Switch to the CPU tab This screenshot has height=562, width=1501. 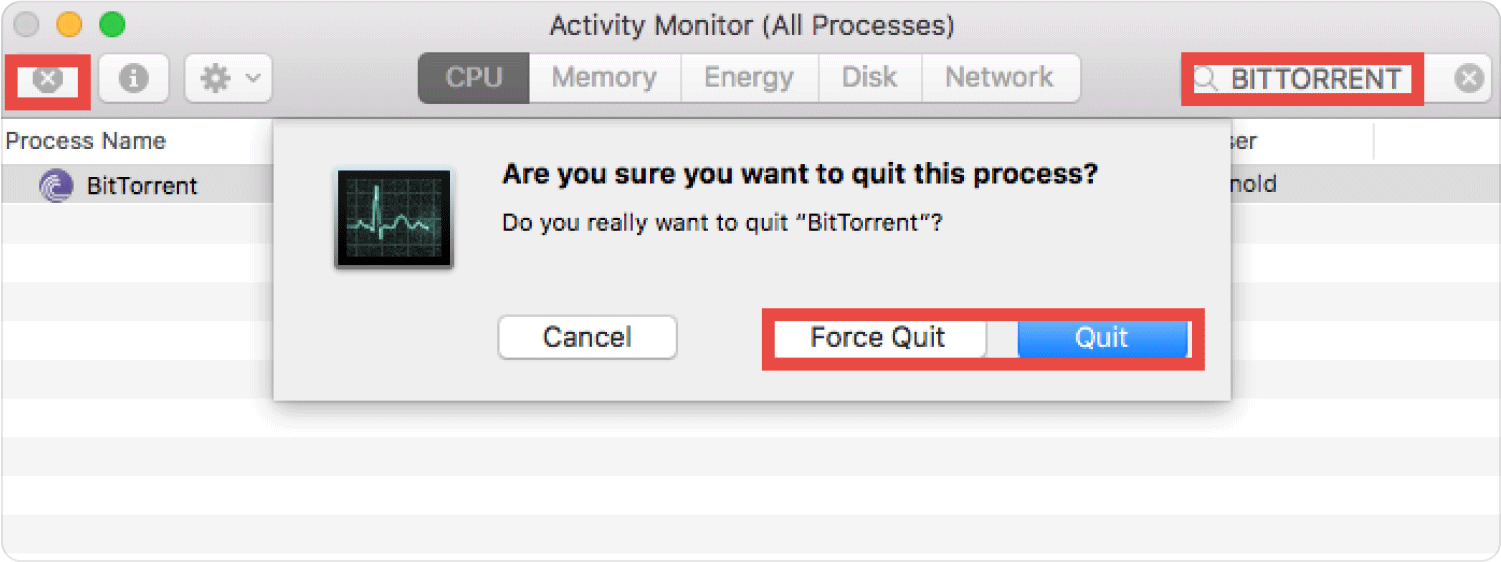[x=473, y=78]
